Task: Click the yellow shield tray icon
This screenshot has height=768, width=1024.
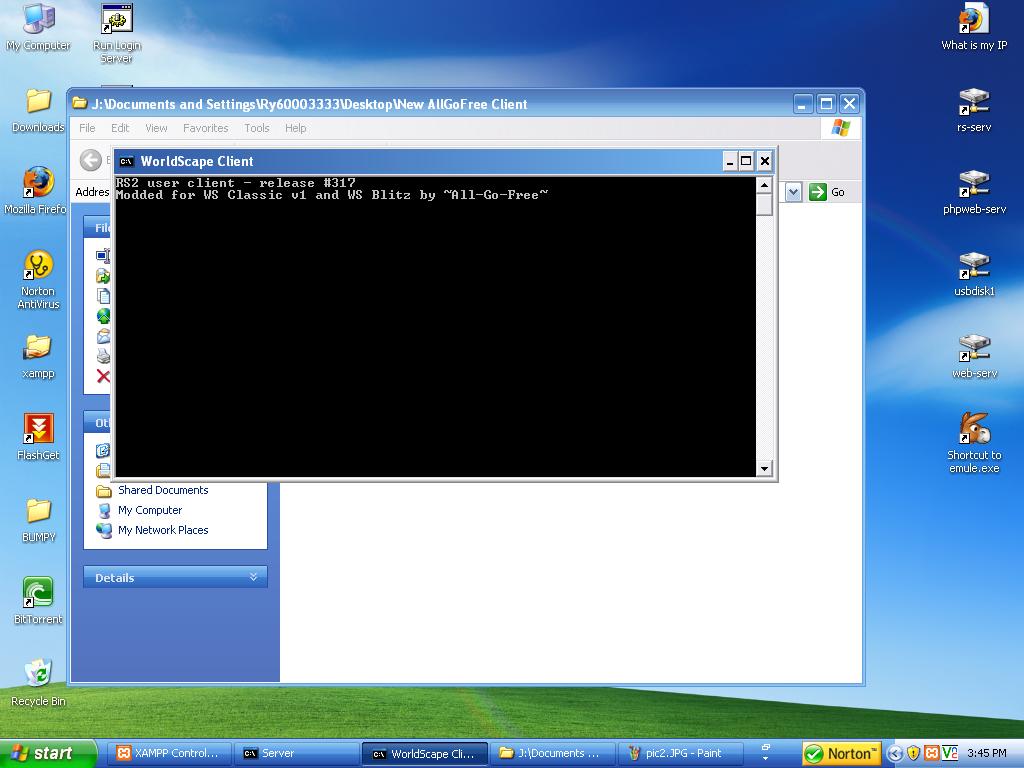Action: coord(913,753)
